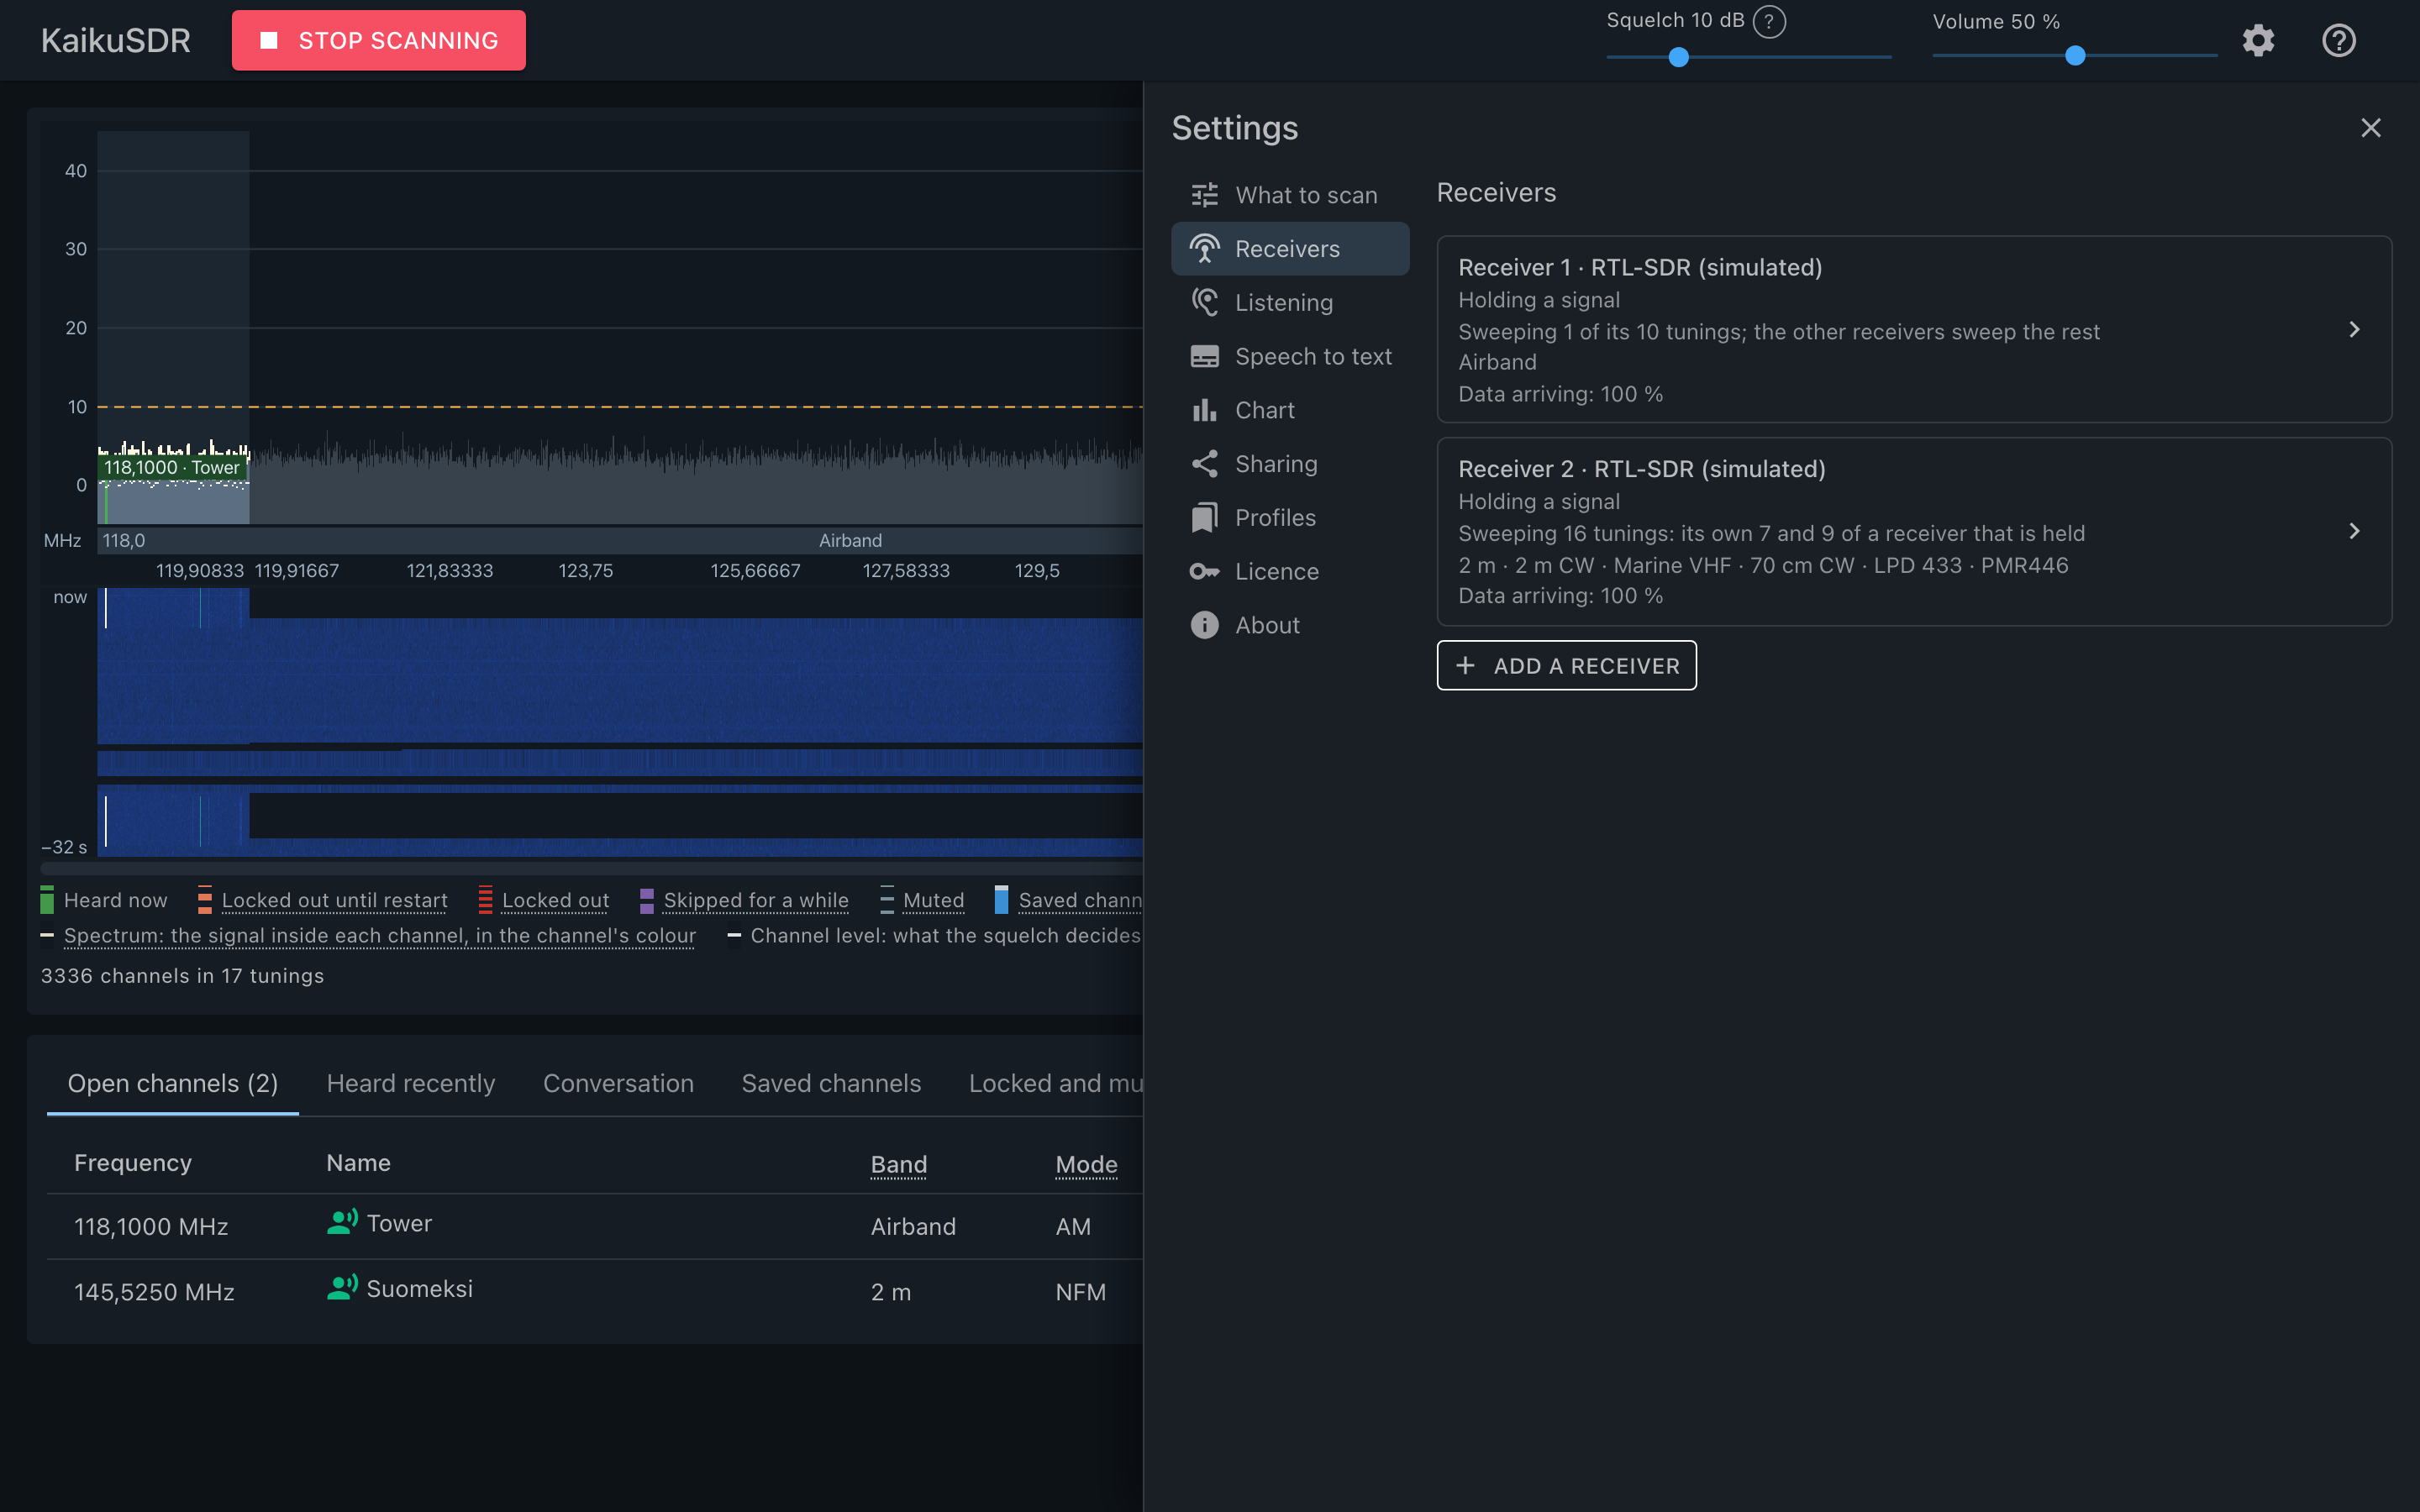2420x1512 pixels.
Task: Click the Locked out legend link
Action: (555, 900)
